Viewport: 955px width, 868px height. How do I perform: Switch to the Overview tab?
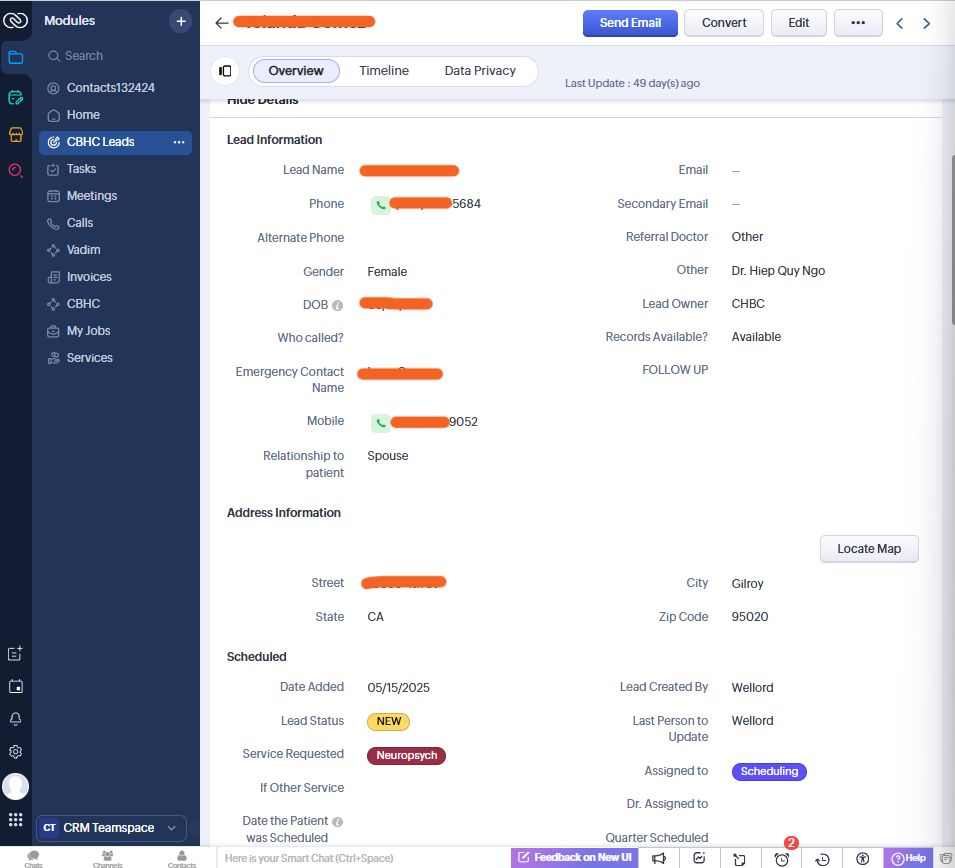(296, 71)
